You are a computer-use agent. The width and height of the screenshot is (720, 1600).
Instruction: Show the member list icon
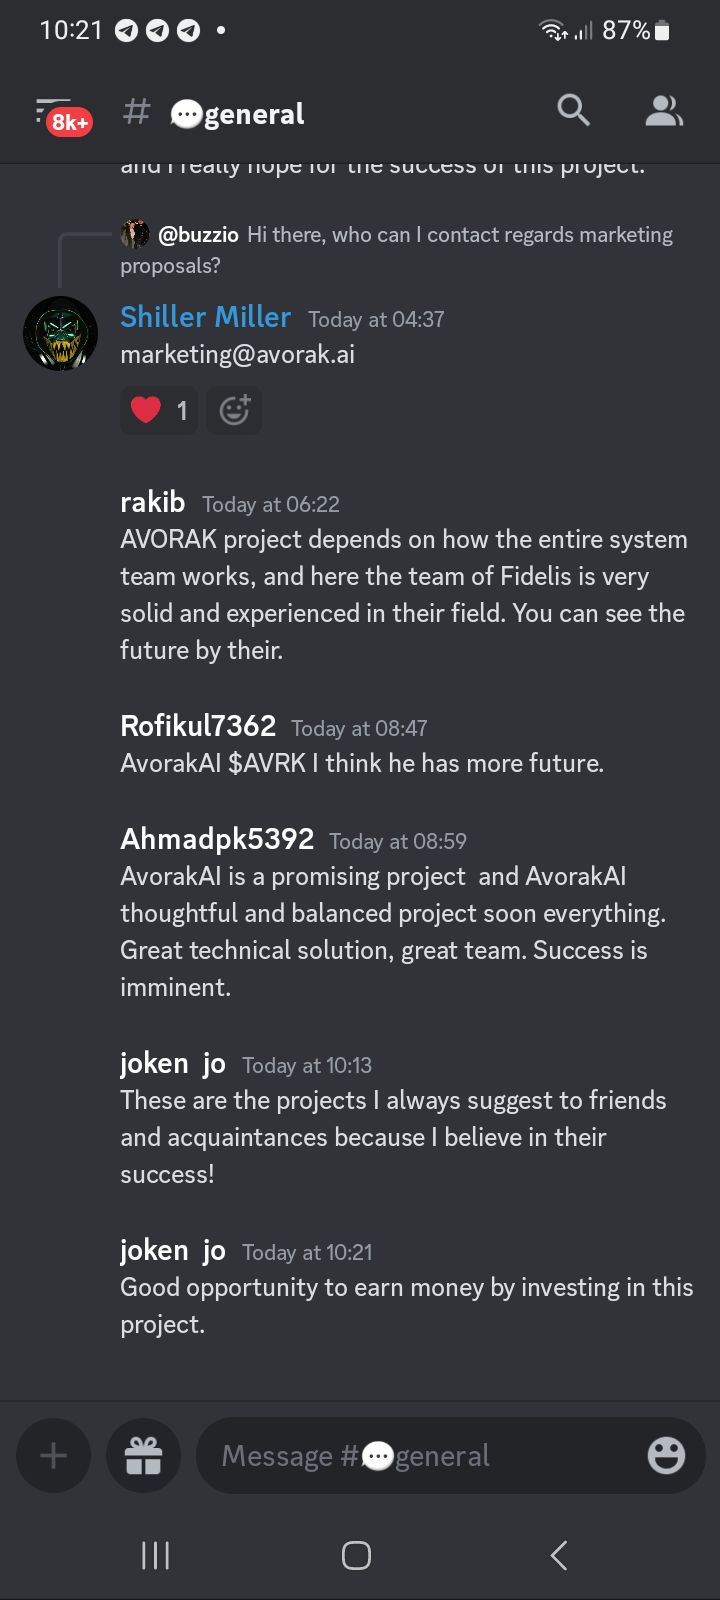(x=664, y=110)
